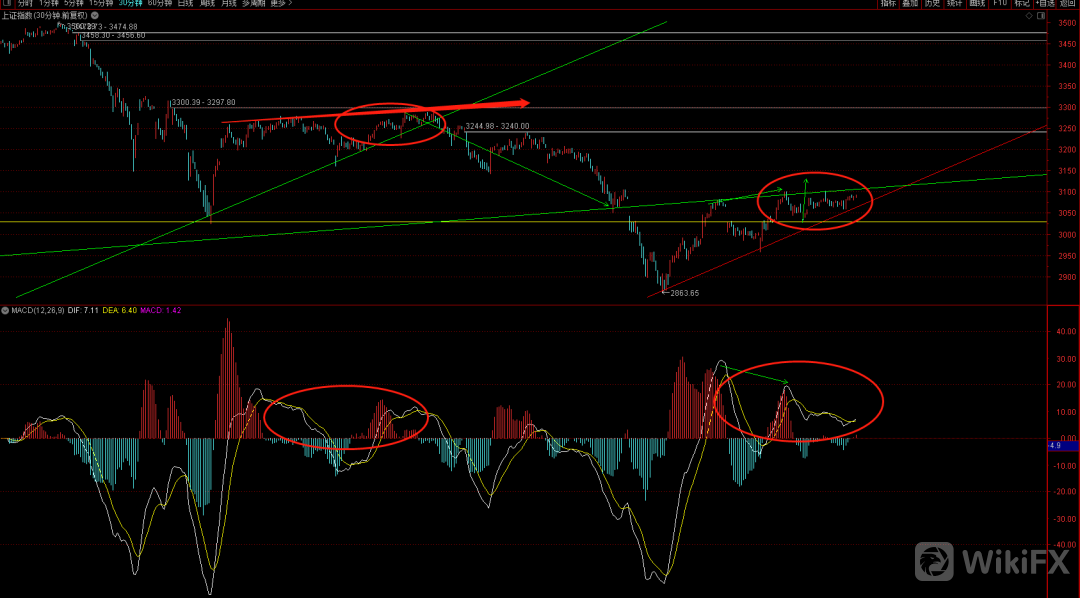1080x598 pixels.
Task: Select the 15分钟 timeframe
Action: click(102, 4)
